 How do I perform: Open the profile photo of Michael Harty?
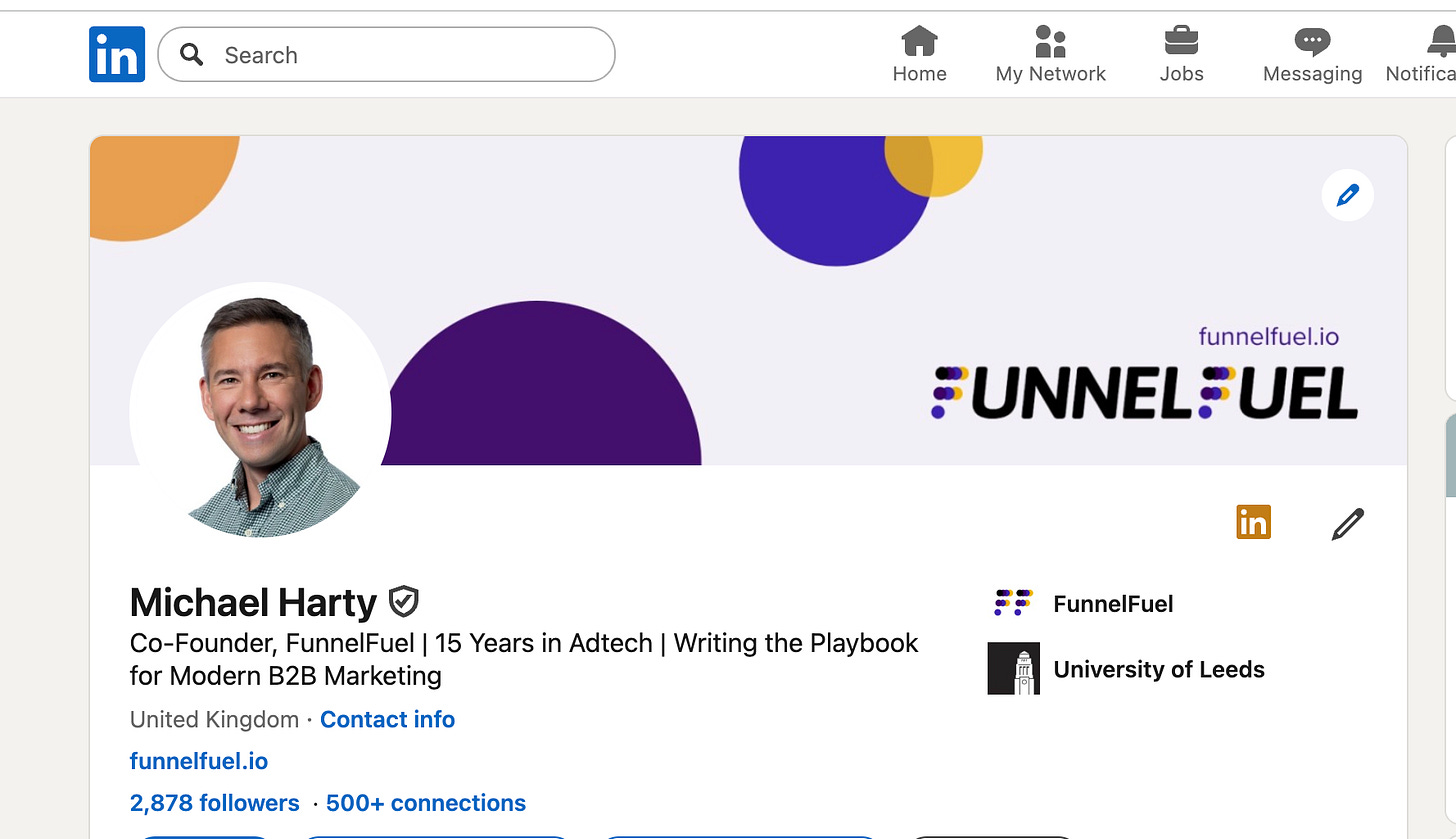(x=260, y=413)
